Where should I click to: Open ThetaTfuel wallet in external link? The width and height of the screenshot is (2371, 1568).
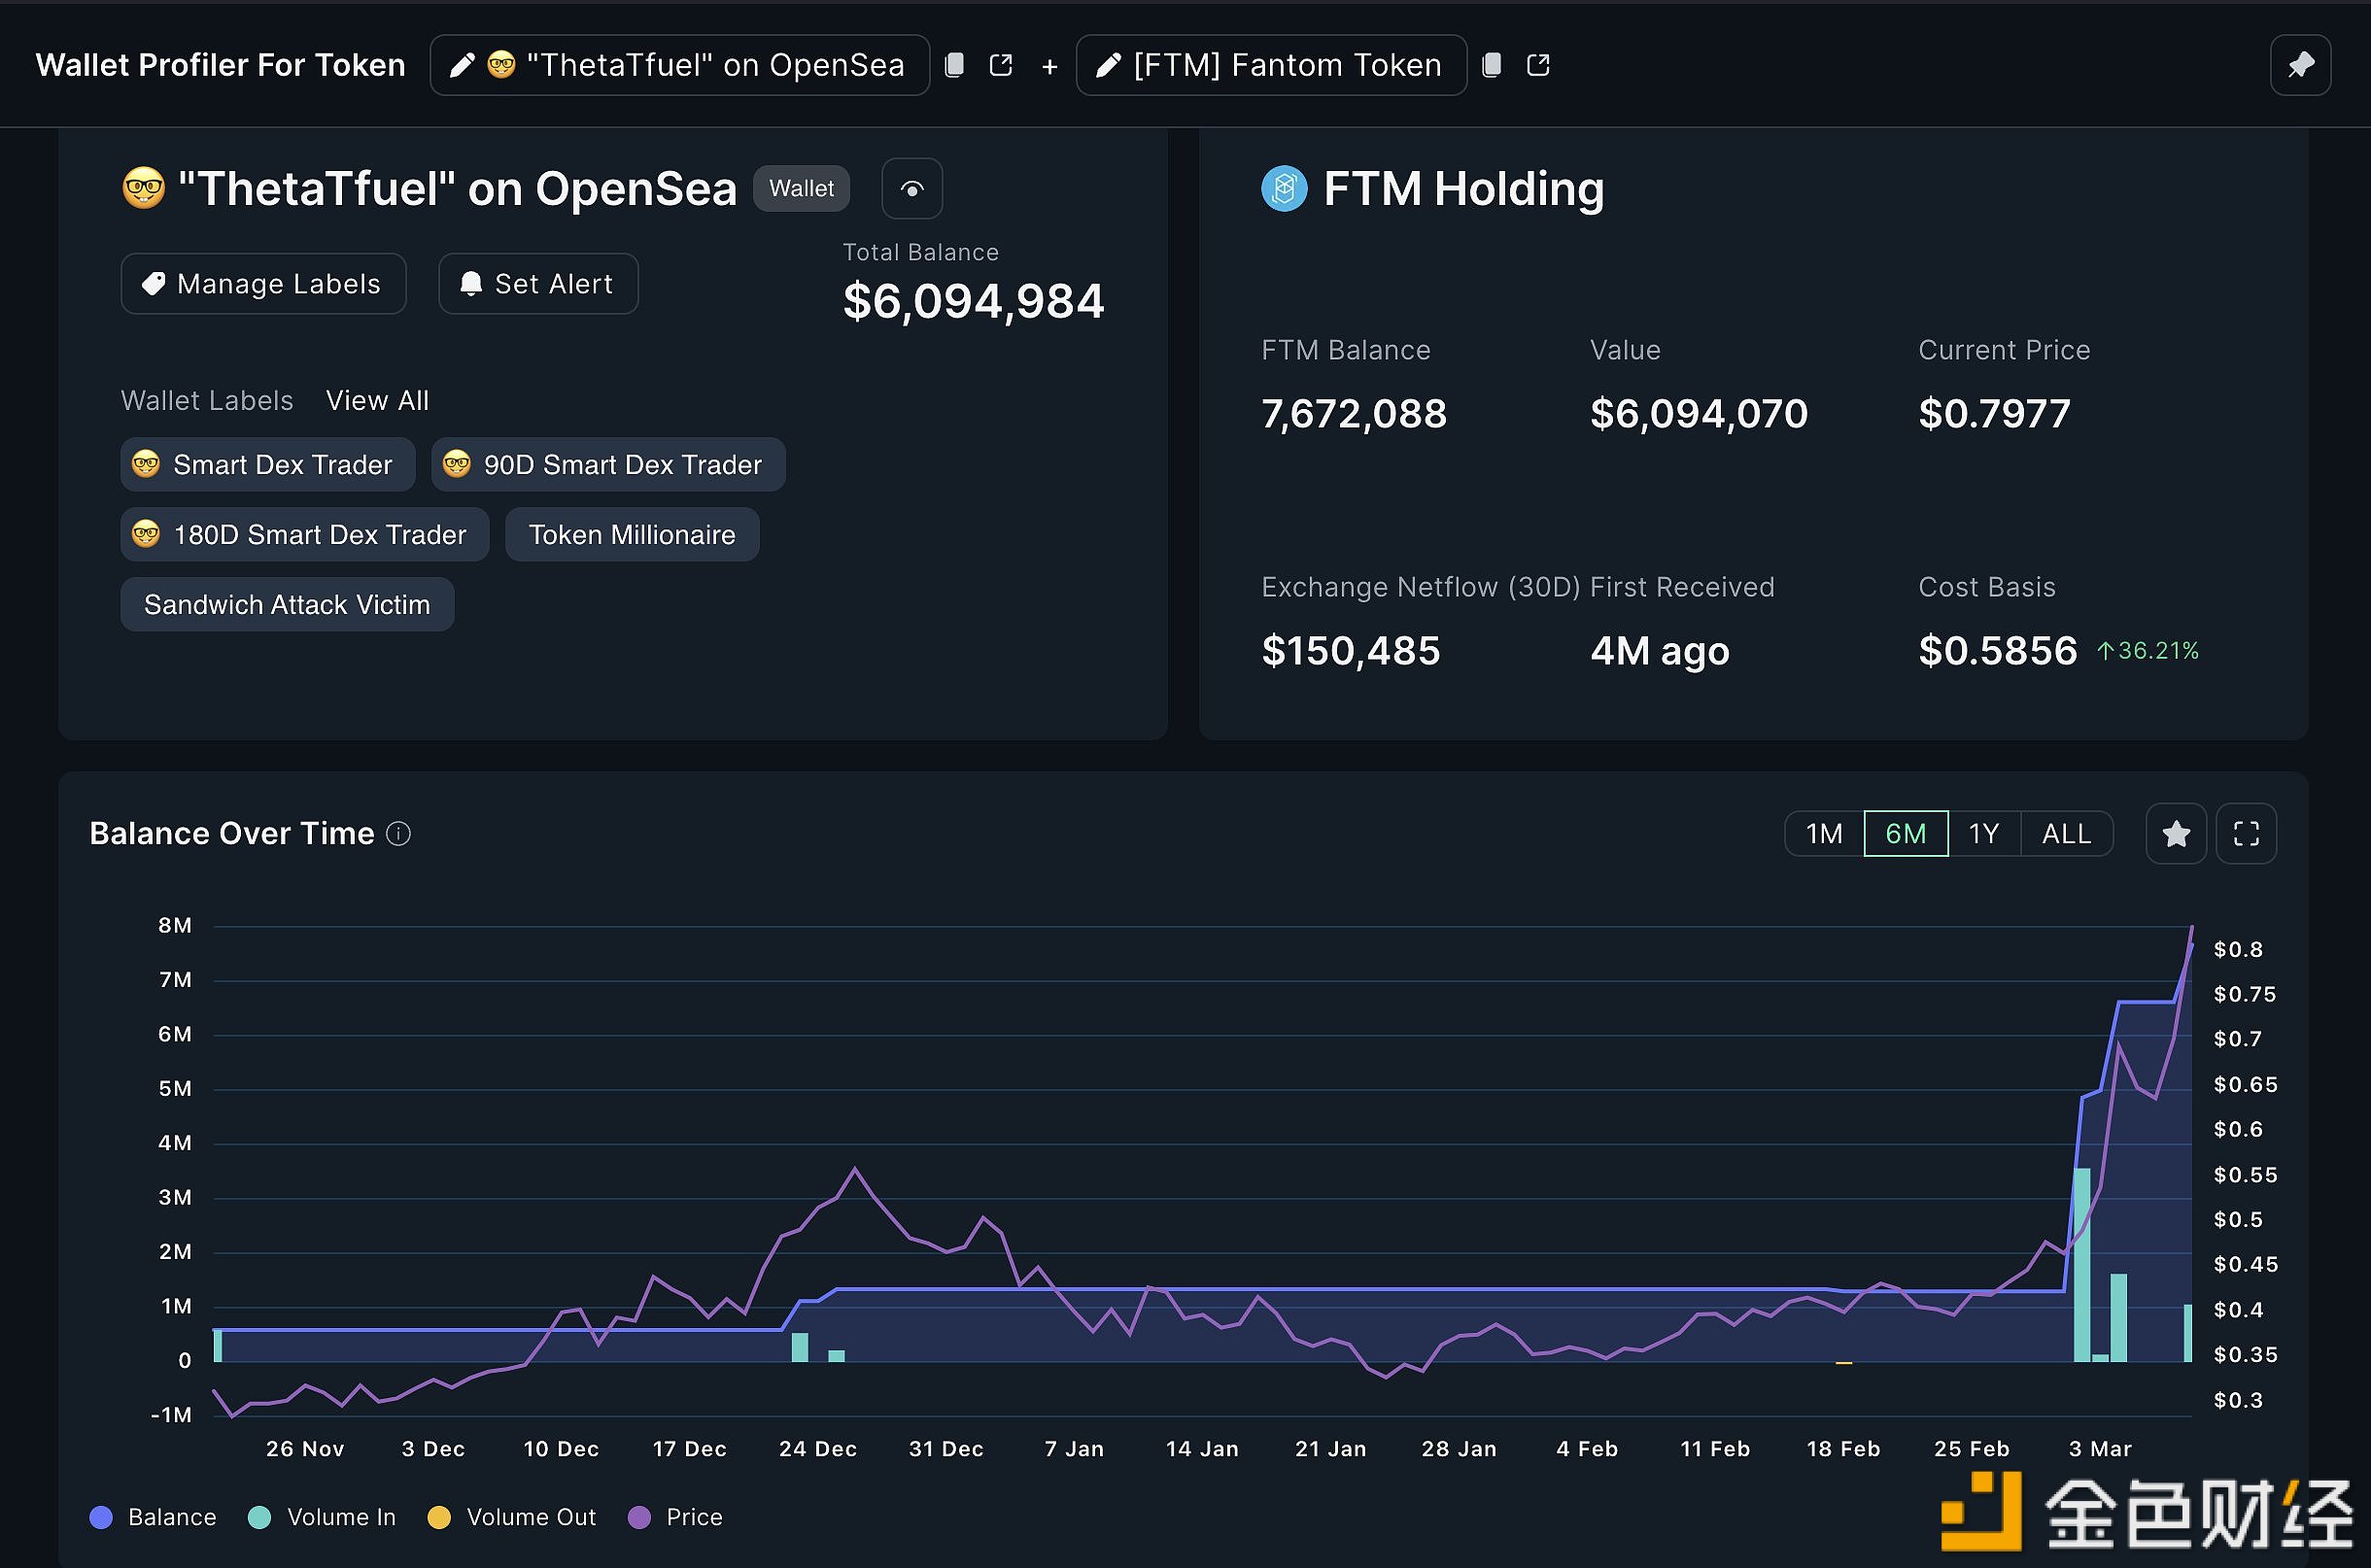pyautogui.click(x=1001, y=65)
